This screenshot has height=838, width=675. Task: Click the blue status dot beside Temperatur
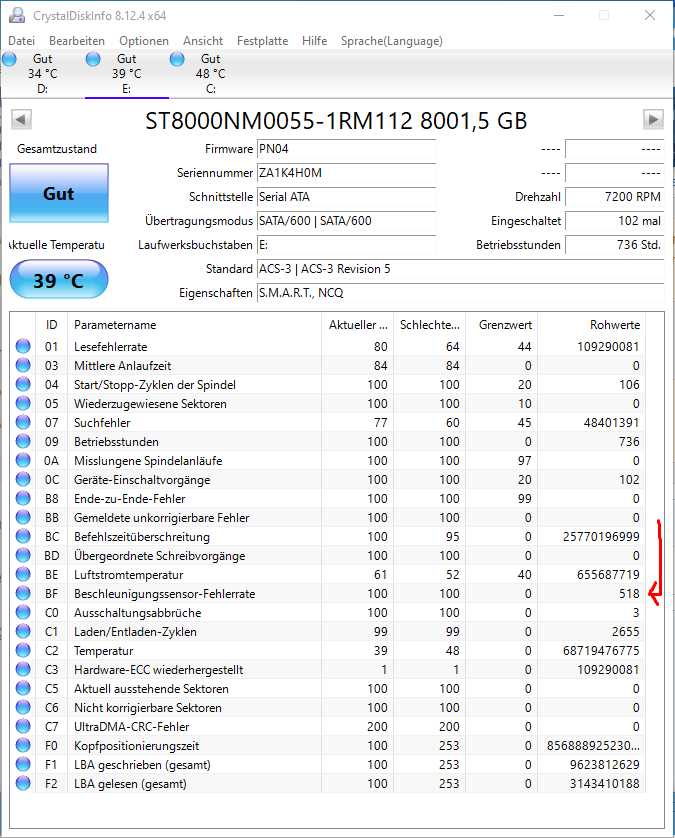point(24,650)
